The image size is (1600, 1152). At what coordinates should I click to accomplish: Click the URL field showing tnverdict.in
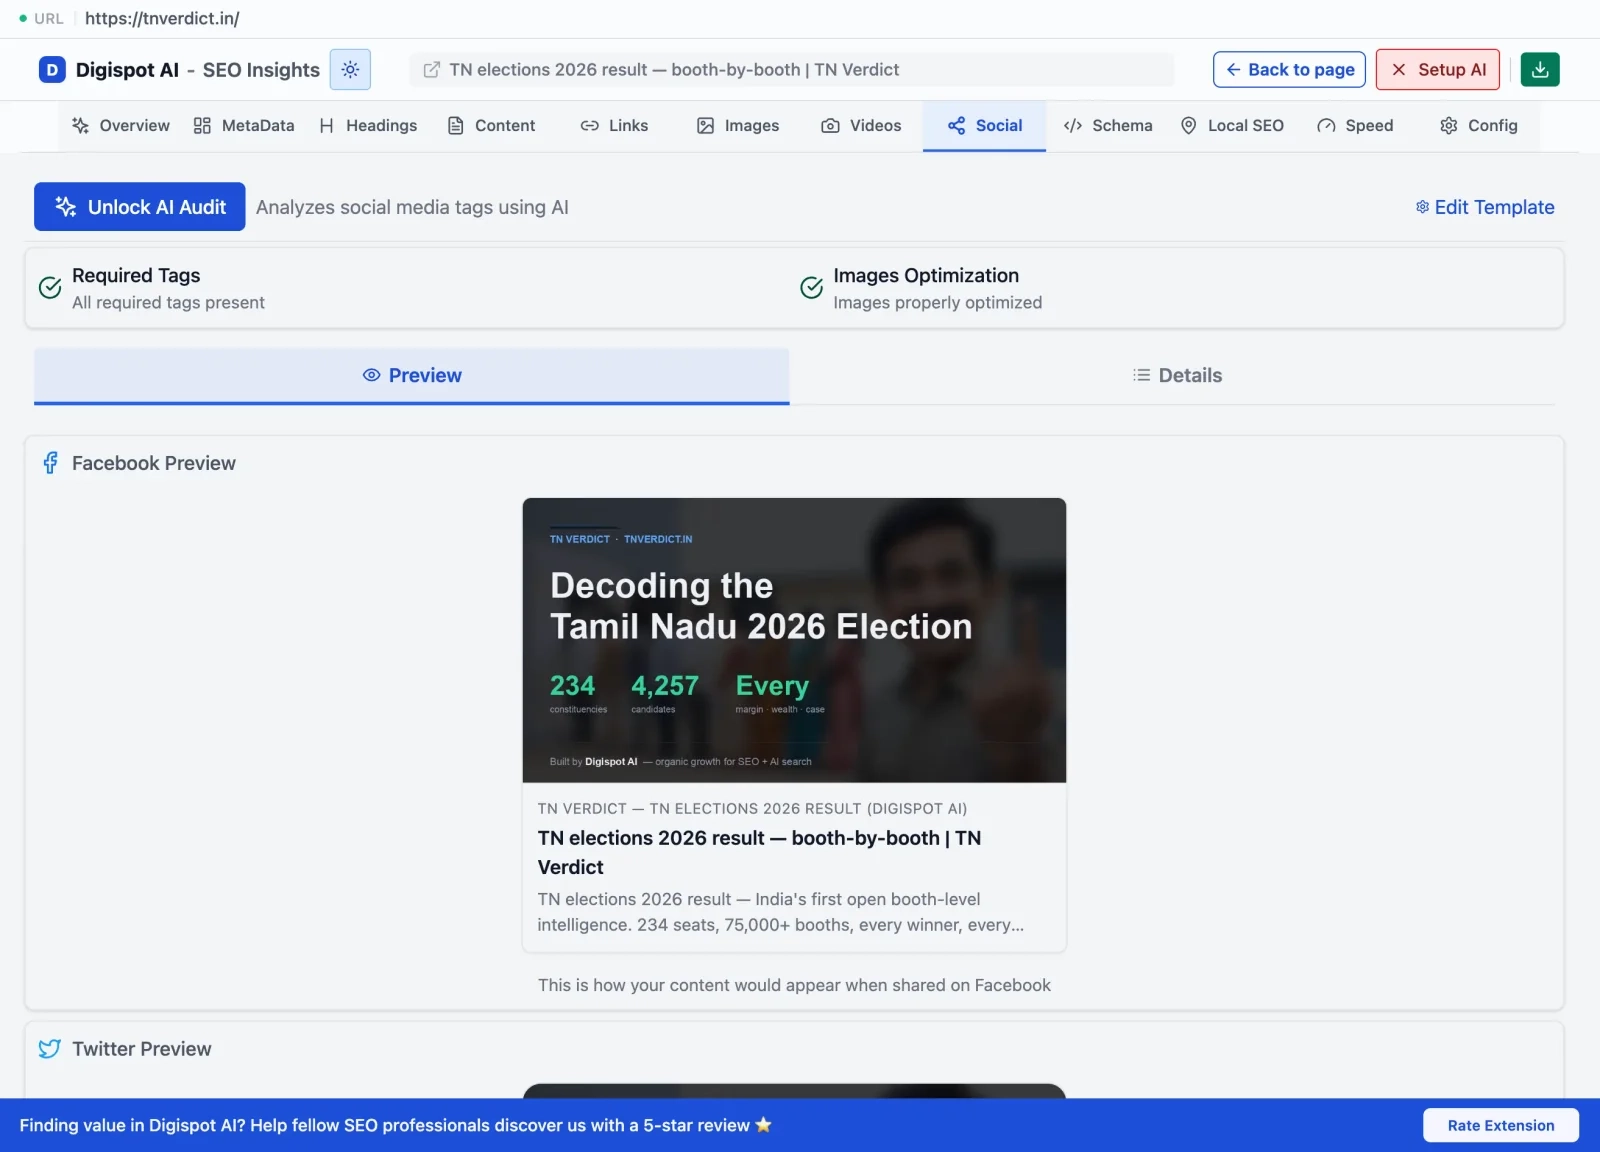pyautogui.click(x=162, y=18)
